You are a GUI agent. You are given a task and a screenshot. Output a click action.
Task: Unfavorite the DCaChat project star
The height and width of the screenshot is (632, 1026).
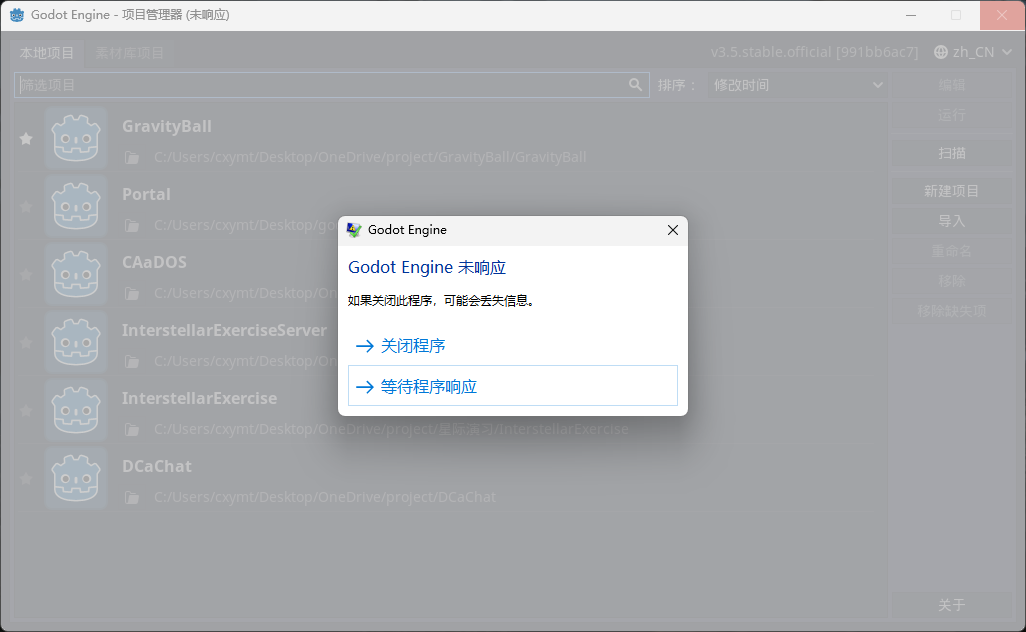[x=25, y=477]
